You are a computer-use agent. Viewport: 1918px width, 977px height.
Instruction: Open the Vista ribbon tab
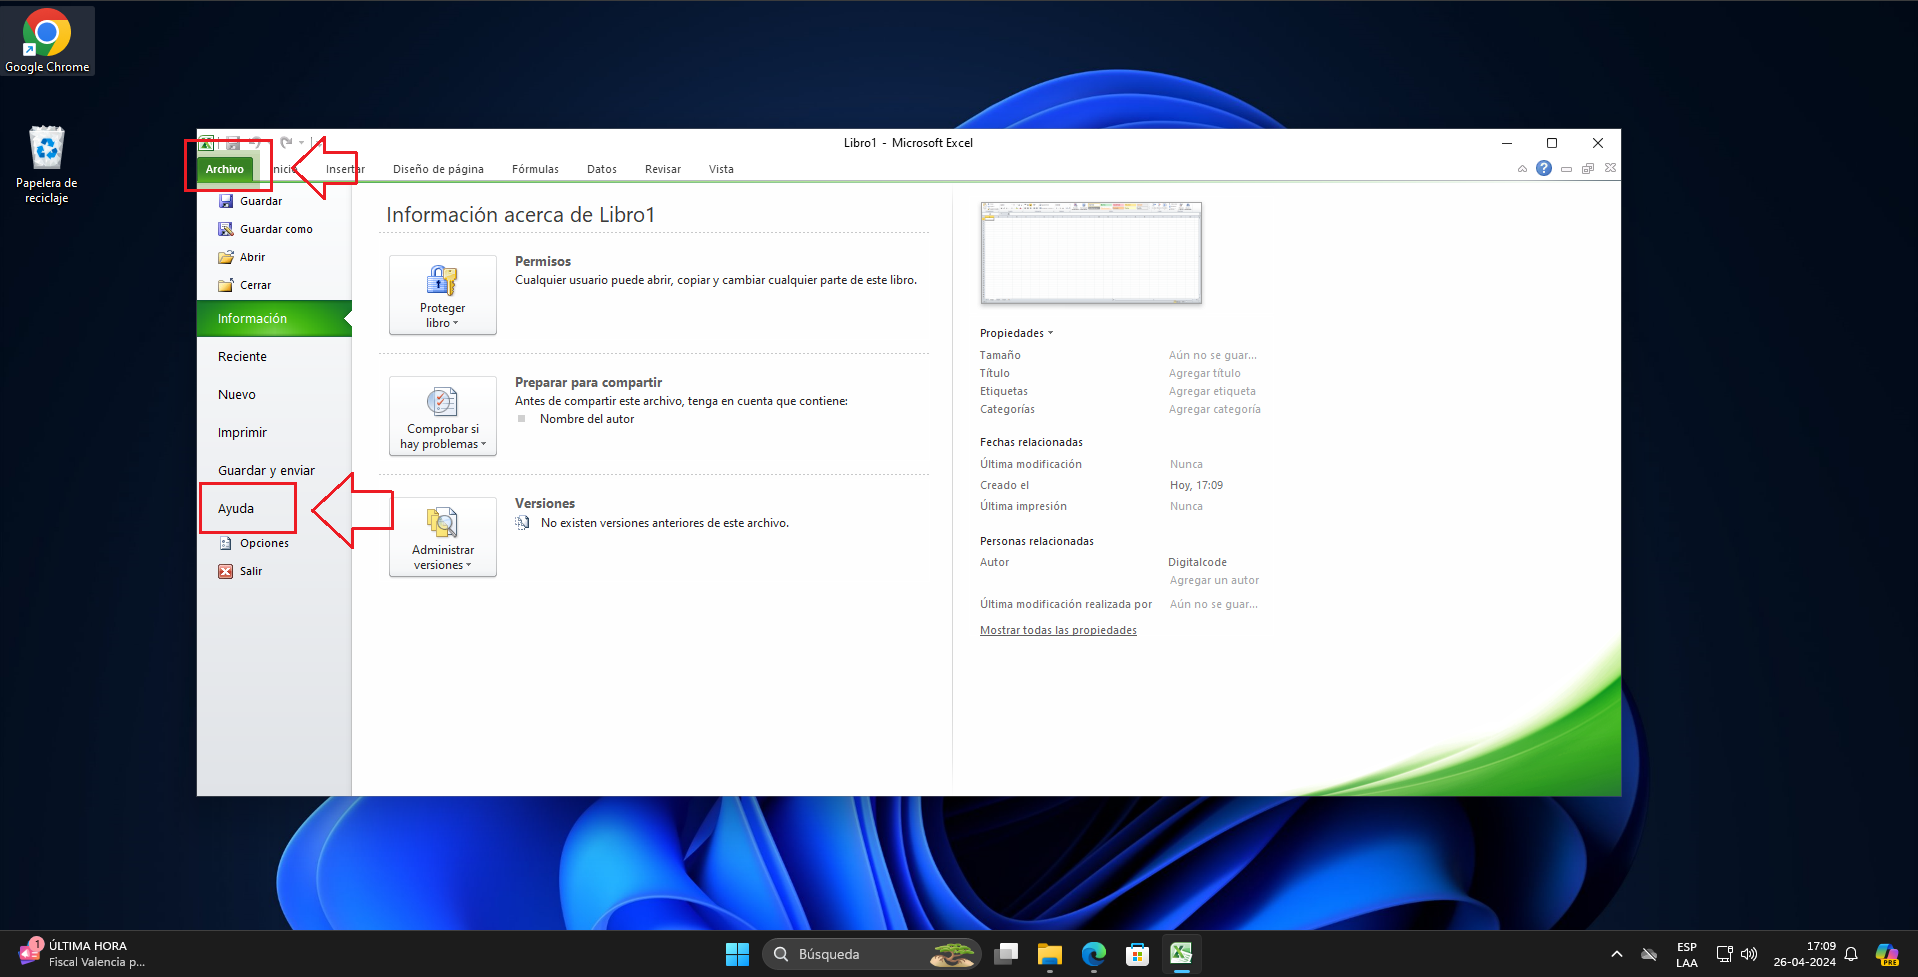721,169
